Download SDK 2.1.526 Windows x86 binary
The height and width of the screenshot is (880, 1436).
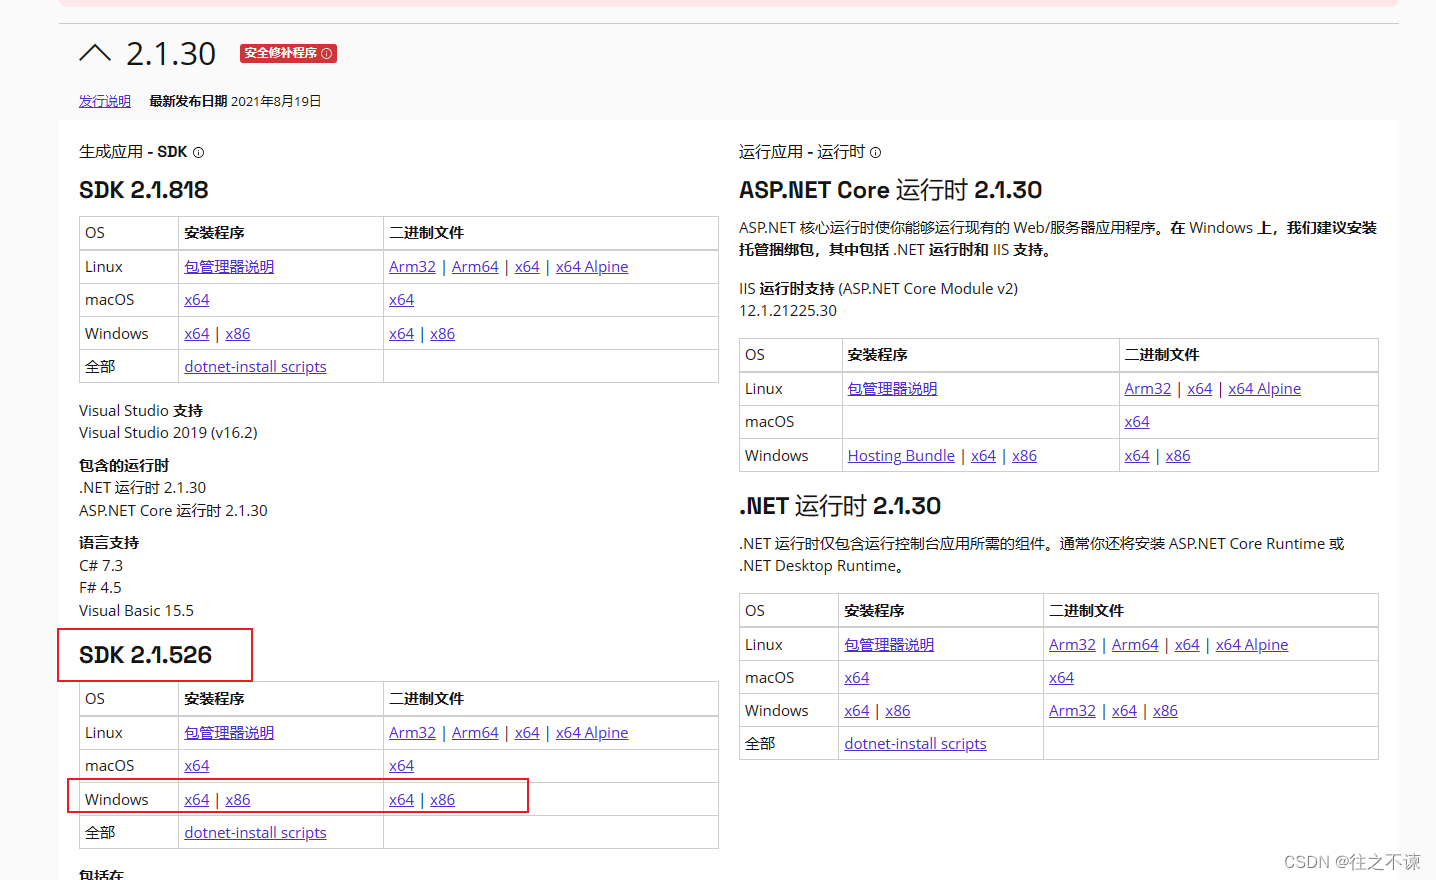tap(443, 800)
